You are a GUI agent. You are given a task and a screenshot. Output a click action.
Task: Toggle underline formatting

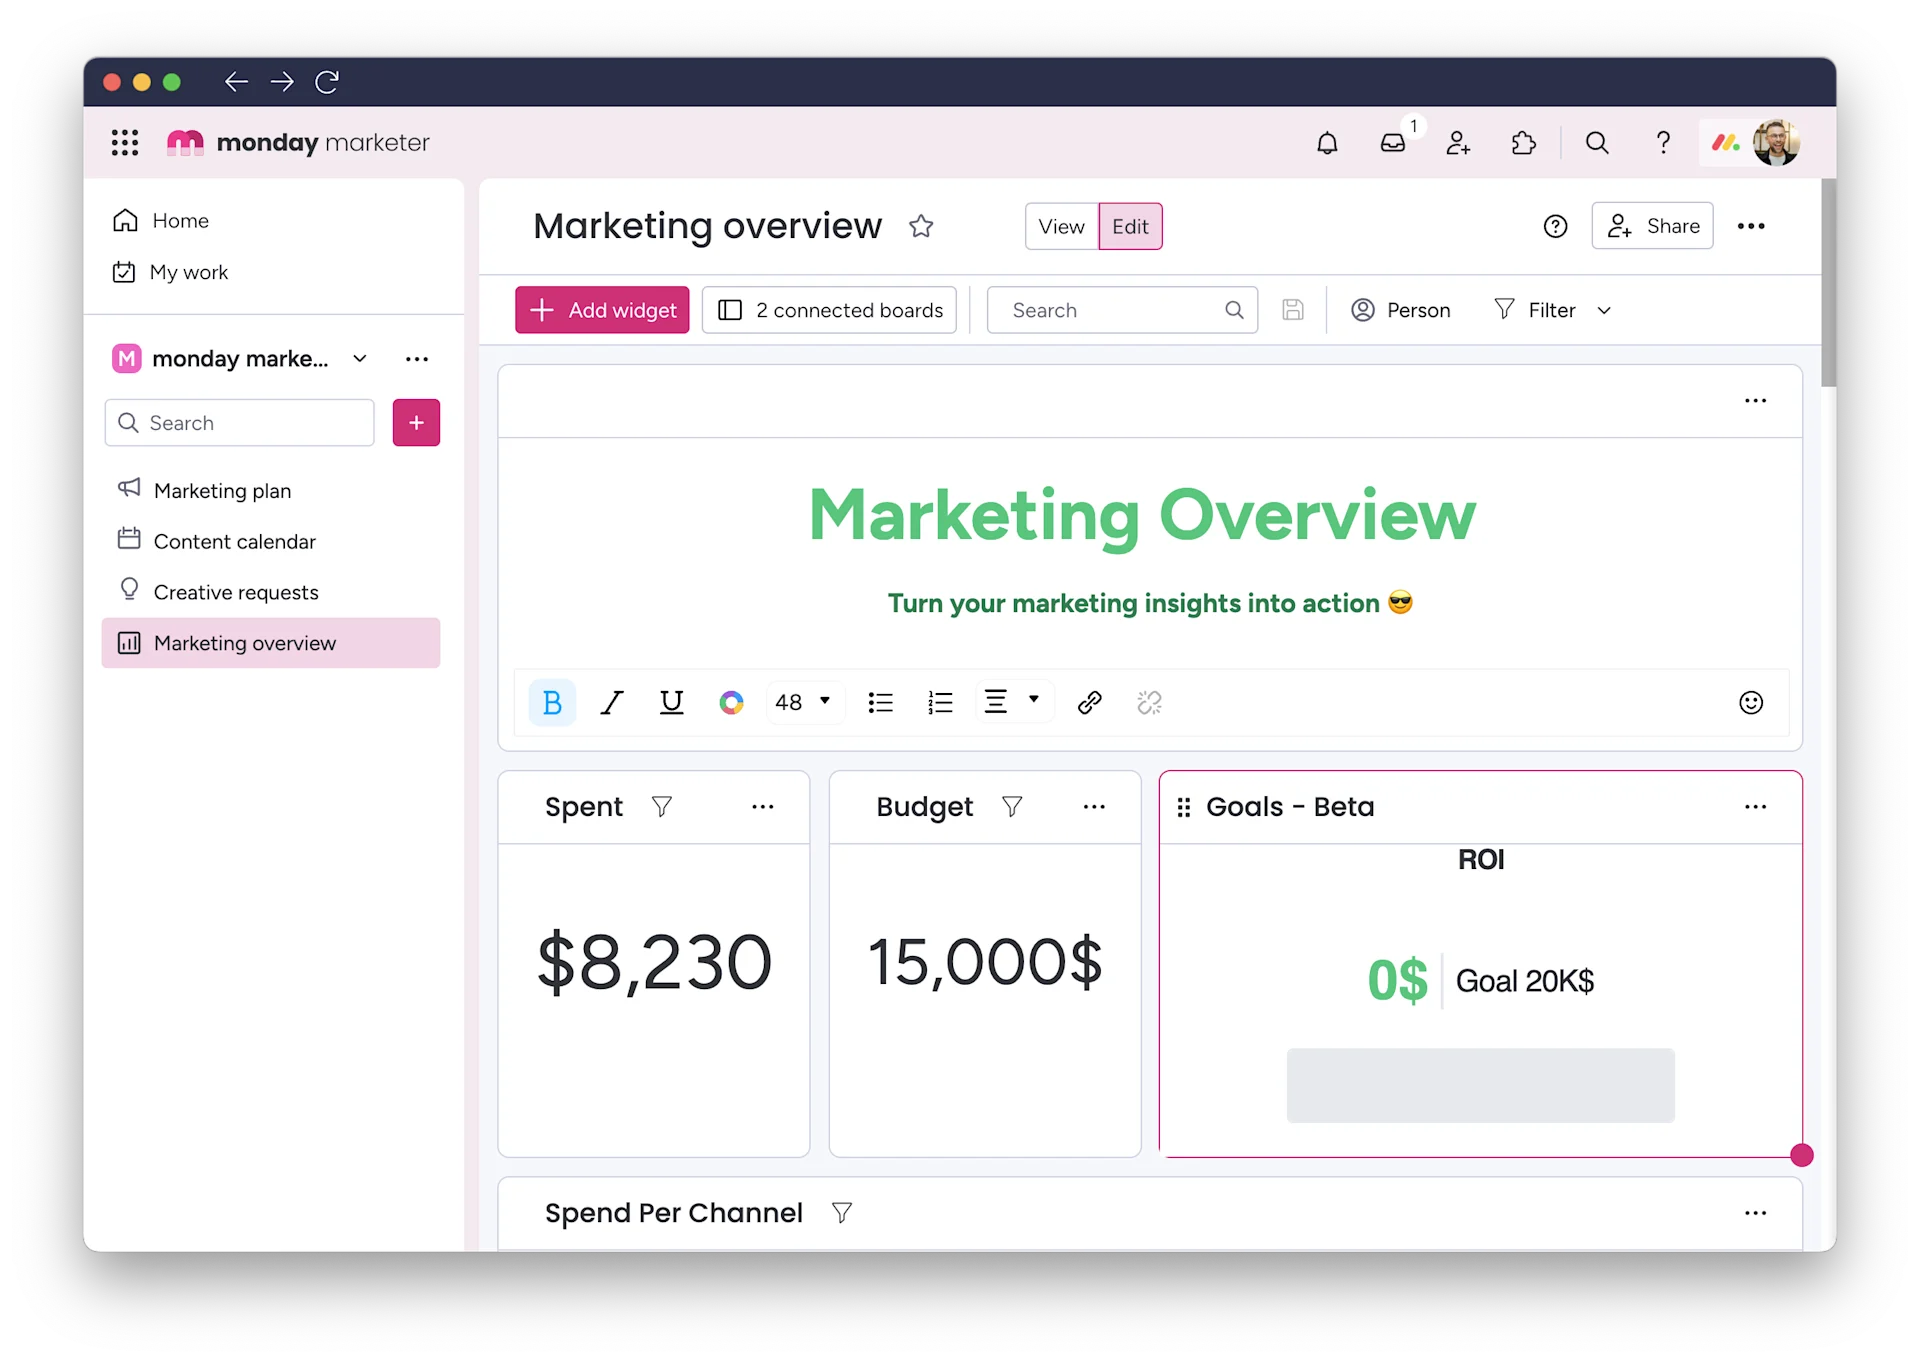(671, 703)
